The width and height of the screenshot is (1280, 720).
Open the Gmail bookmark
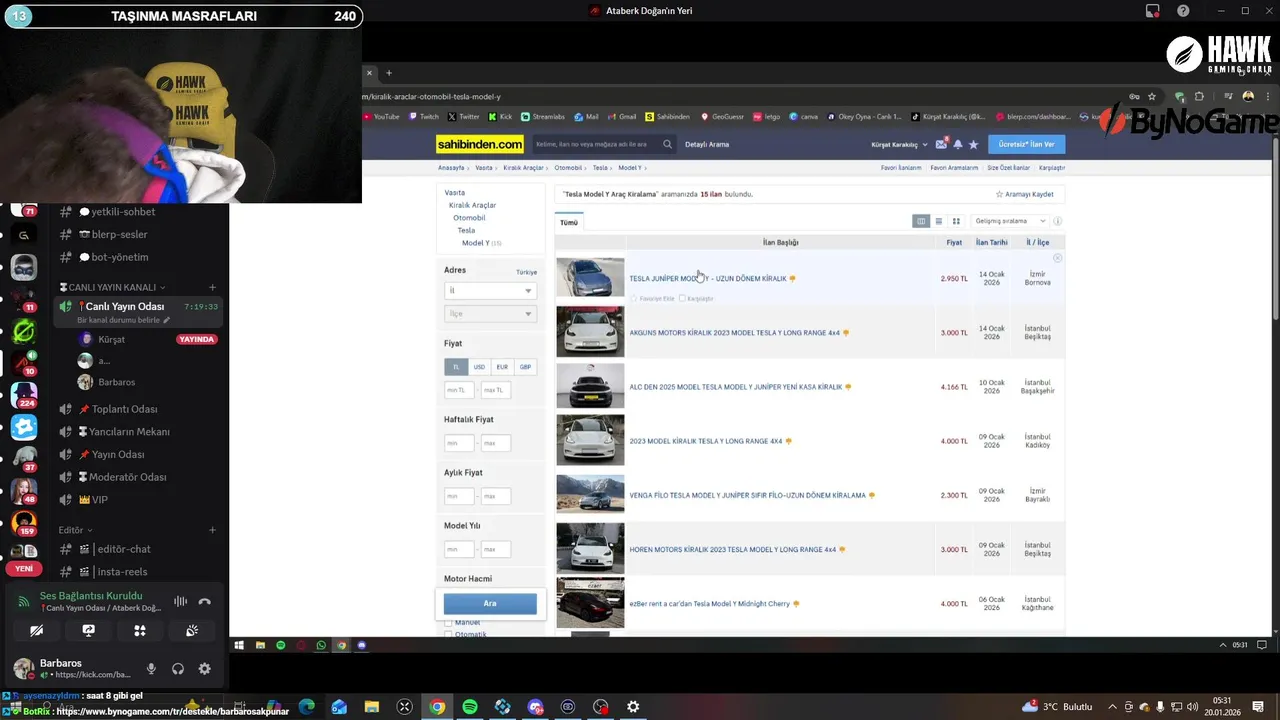tap(622, 117)
